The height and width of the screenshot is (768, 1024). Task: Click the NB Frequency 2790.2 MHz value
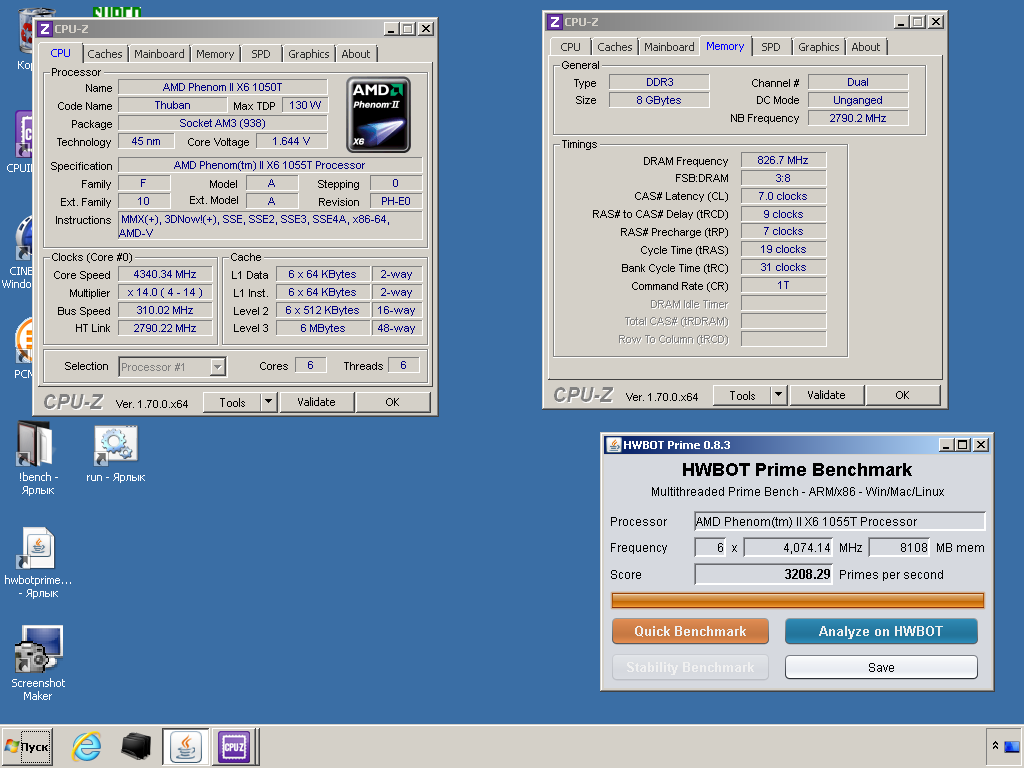point(857,118)
